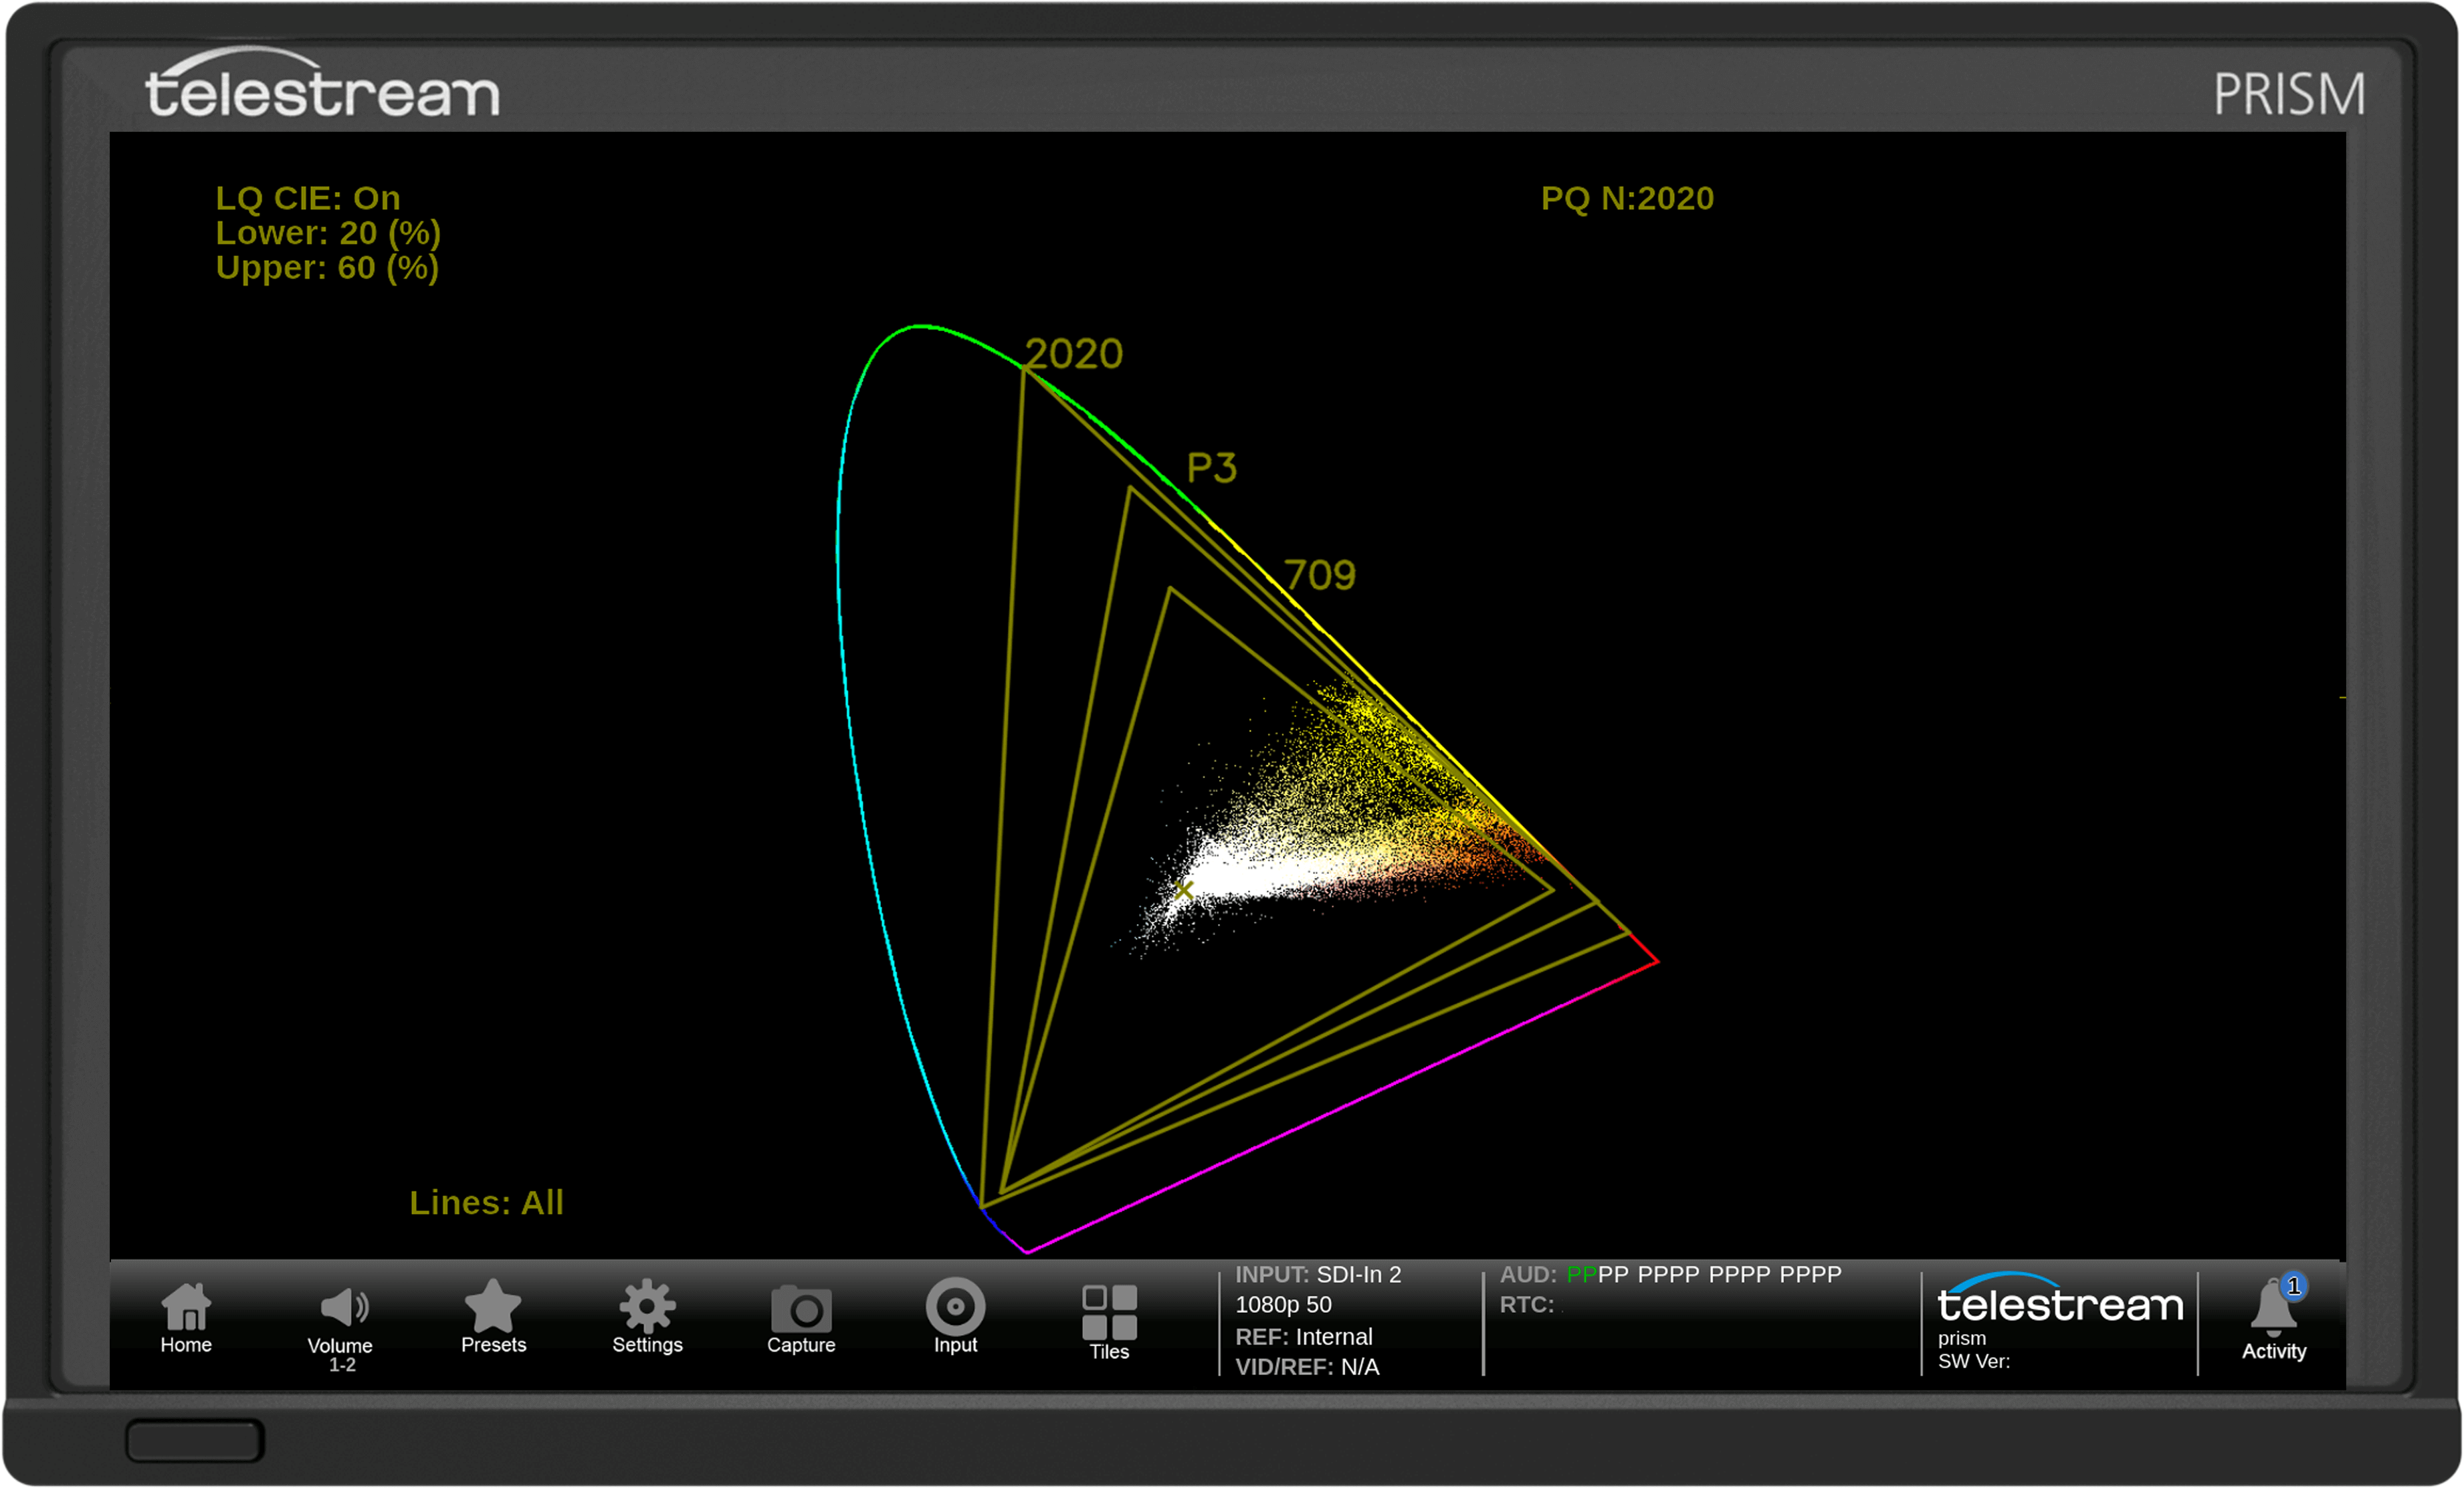2464x1488 pixels.
Task: Click the '709' gamut triangle label
Action: pos(1320,575)
